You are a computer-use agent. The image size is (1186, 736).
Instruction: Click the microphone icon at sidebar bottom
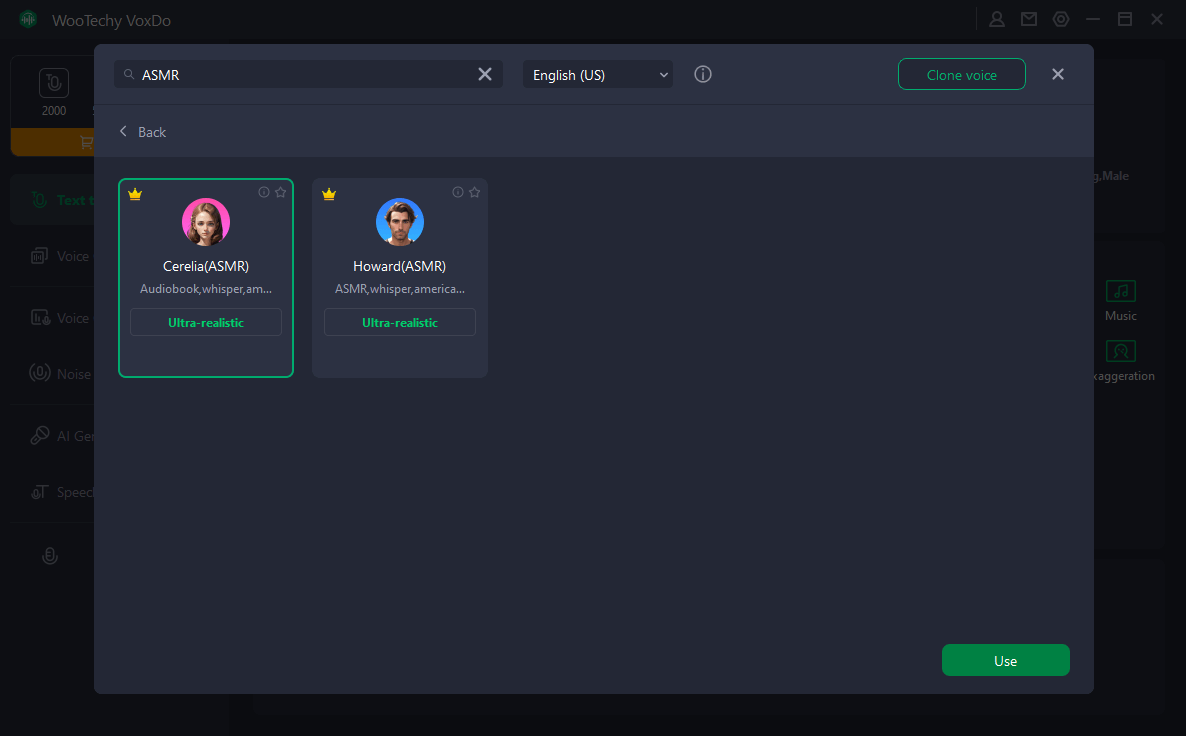pyautogui.click(x=50, y=556)
